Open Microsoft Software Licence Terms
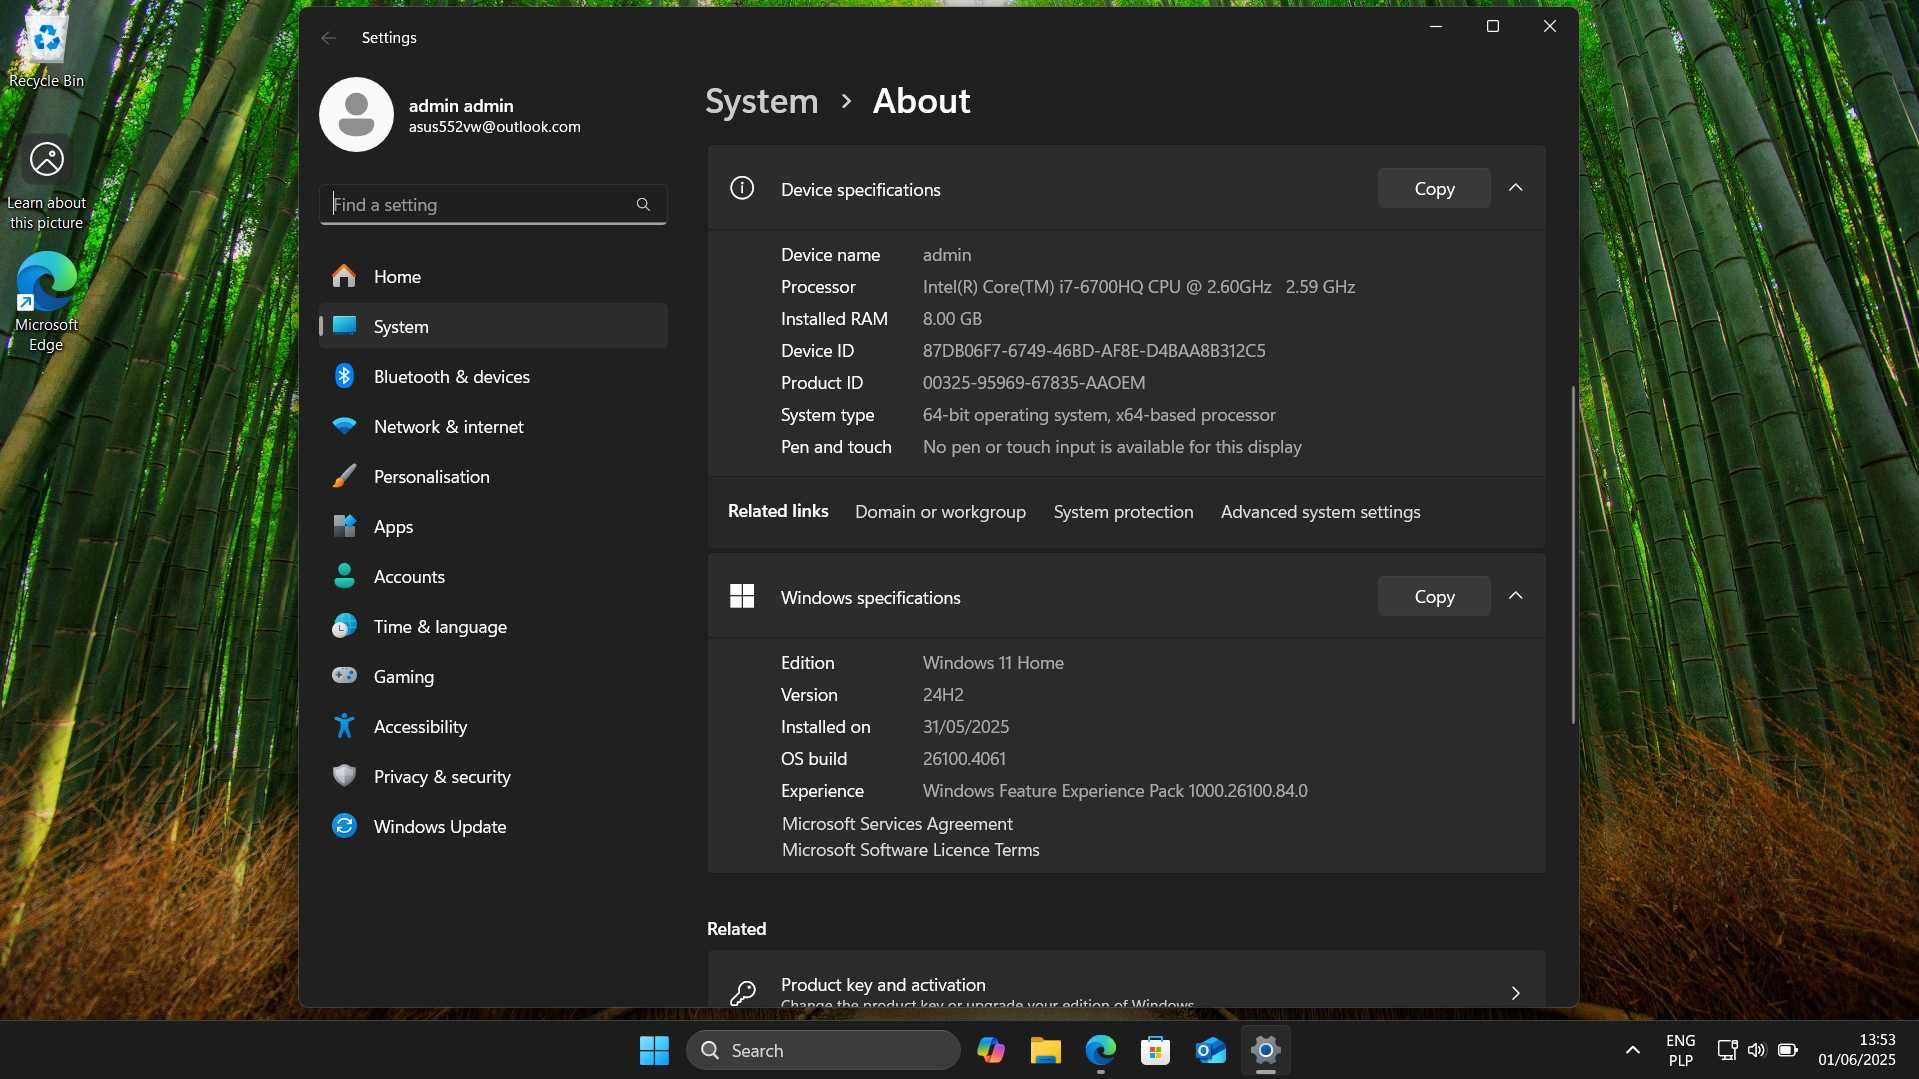1919x1079 pixels. click(910, 849)
